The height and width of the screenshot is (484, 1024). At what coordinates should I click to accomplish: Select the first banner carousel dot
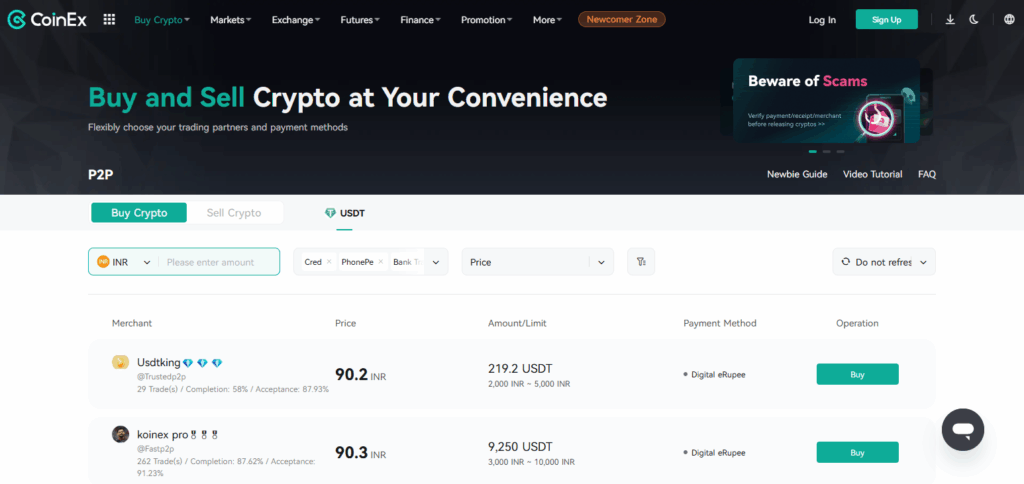click(x=812, y=152)
